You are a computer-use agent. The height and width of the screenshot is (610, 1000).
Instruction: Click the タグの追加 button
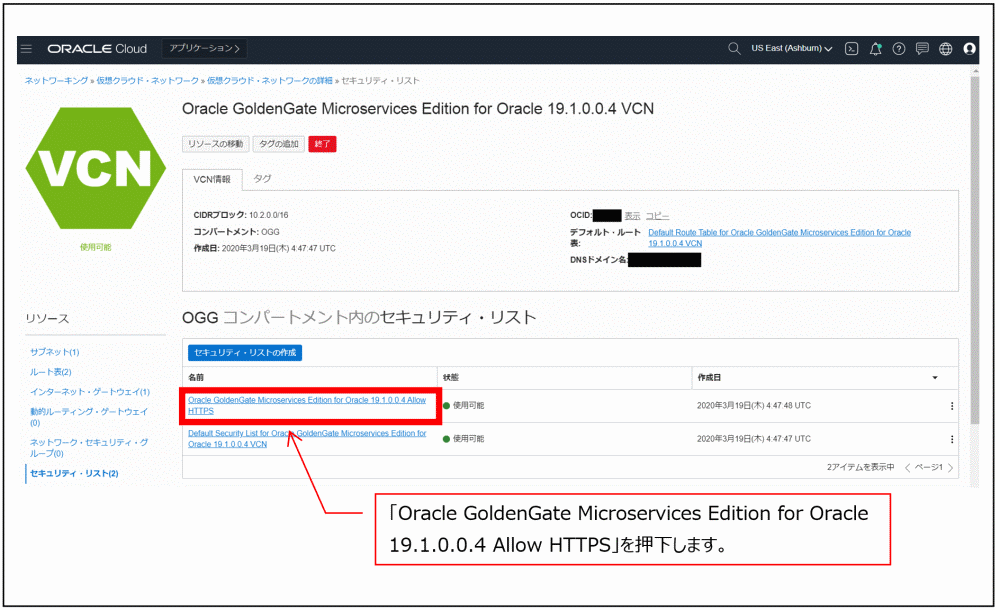[x=279, y=144]
